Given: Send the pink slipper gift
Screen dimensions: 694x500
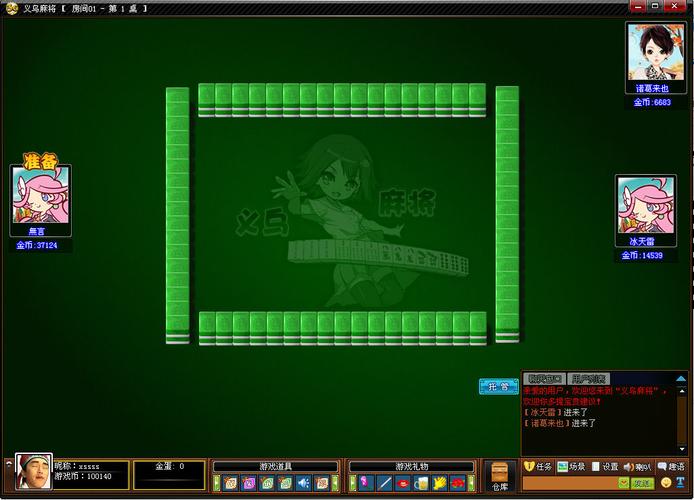Looking at the screenshot, I should [x=366, y=483].
